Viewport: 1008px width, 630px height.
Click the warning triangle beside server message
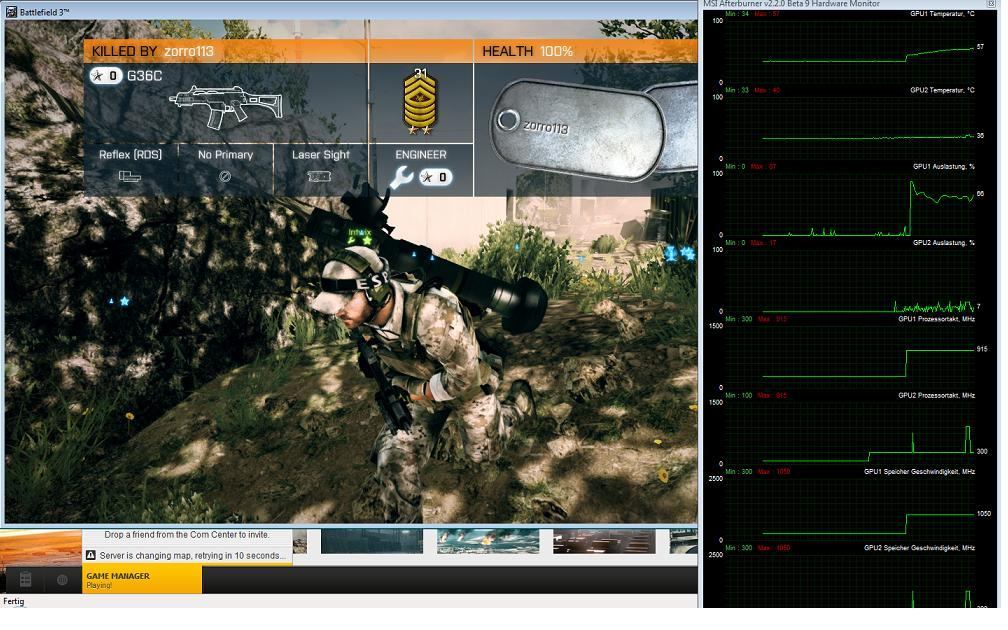91,555
